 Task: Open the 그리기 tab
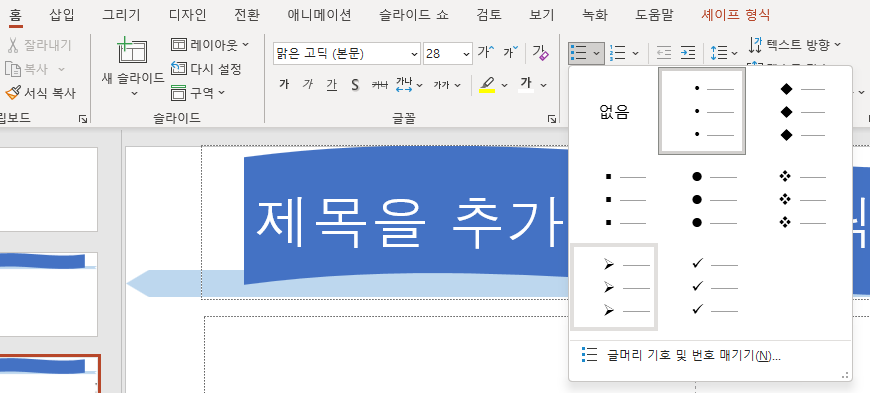(x=121, y=15)
